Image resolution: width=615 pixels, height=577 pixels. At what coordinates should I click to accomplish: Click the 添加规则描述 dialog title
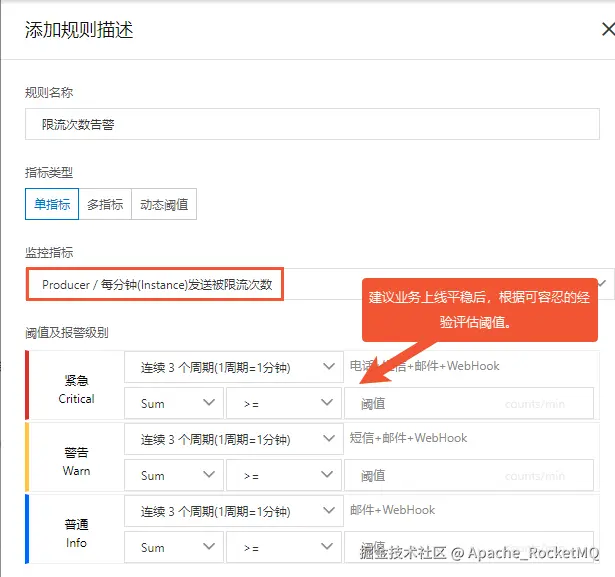tap(79, 30)
